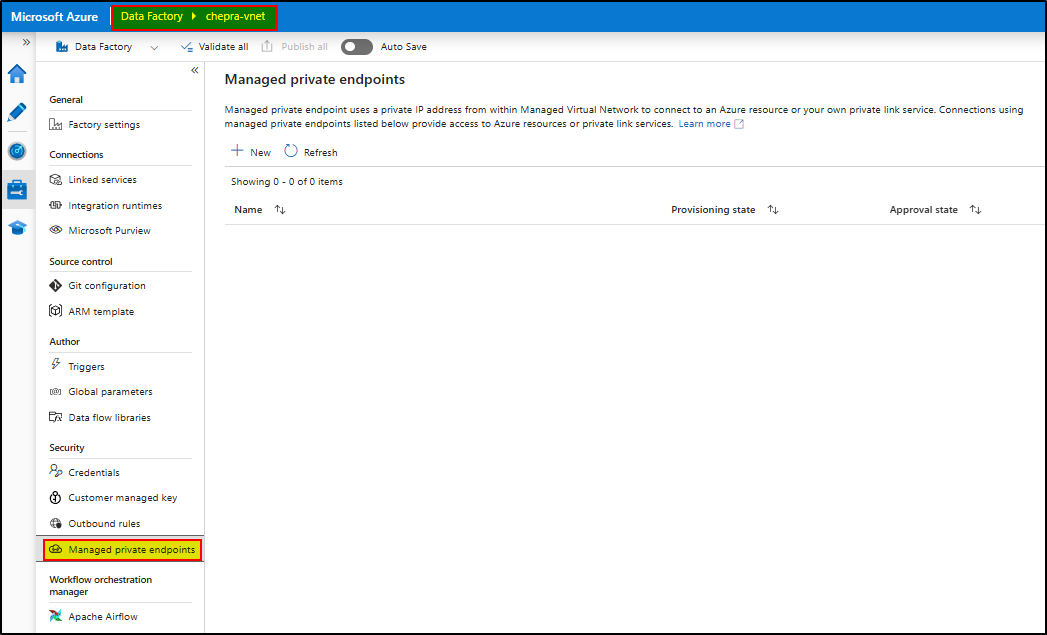1047x635 pixels.
Task: Open Credentials page
Action: point(94,473)
